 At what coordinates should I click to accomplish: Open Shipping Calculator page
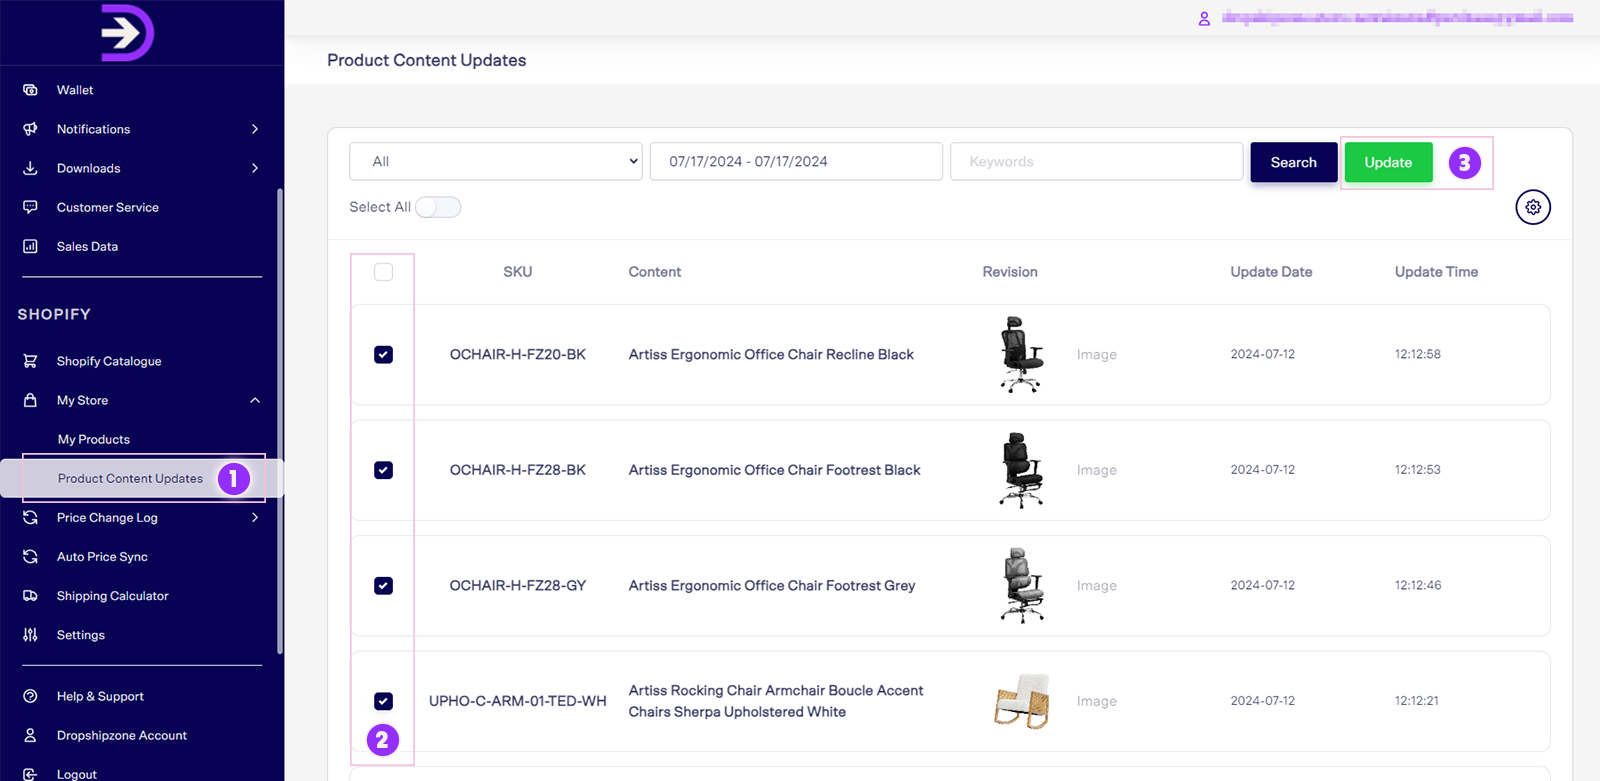point(113,595)
